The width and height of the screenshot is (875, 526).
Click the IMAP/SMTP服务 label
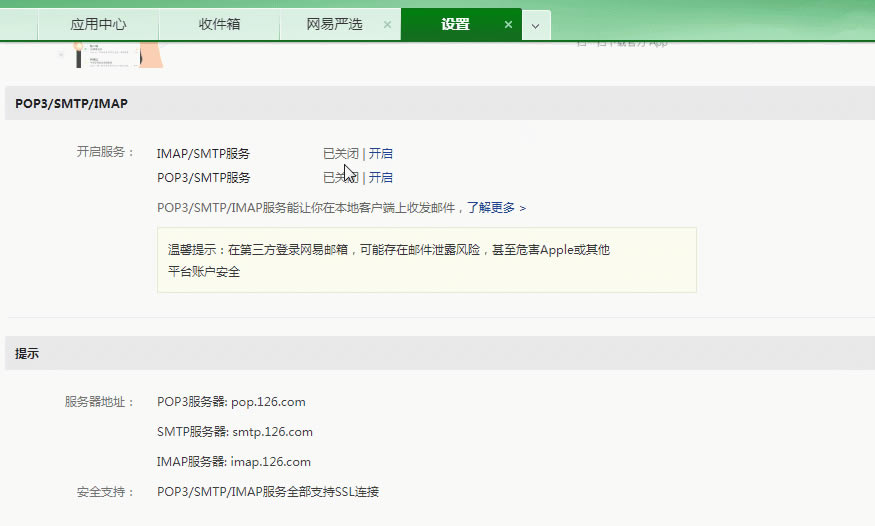(203, 154)
